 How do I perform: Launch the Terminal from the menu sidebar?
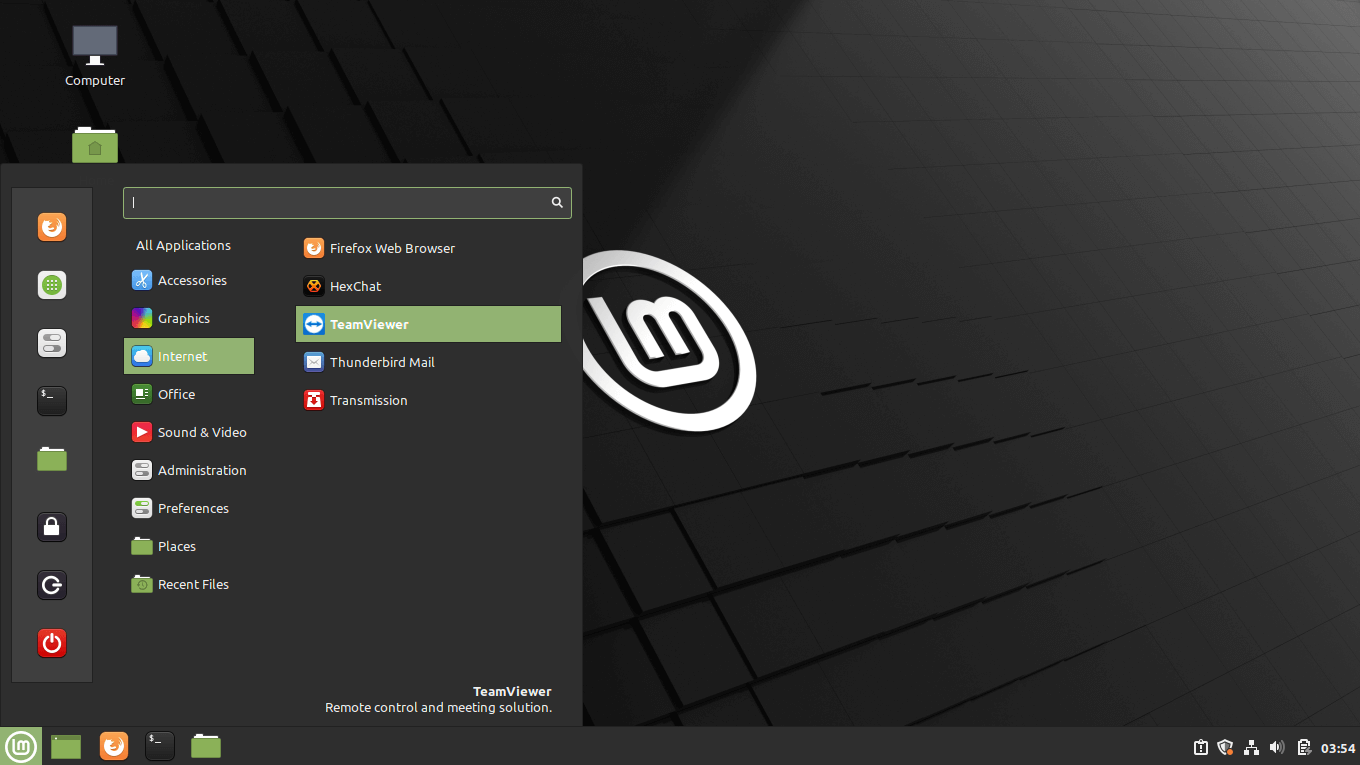pos(51,401)
